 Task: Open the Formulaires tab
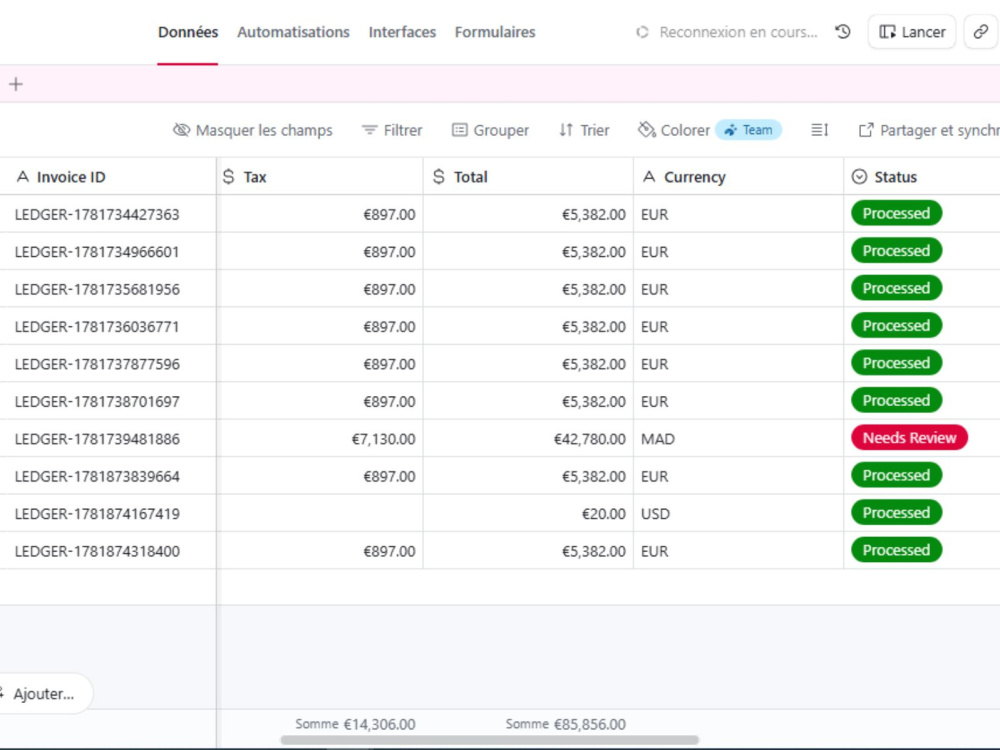(x=495, y=32)
